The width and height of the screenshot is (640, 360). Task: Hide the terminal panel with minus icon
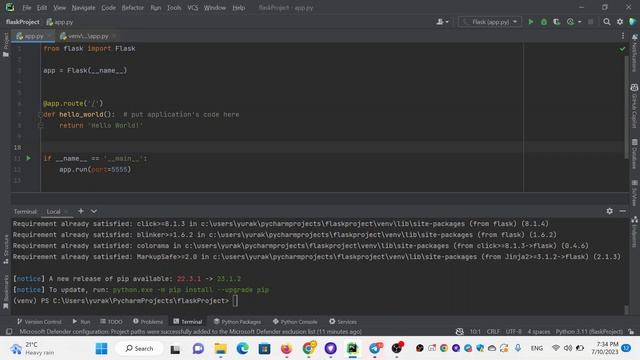(622, 211)
